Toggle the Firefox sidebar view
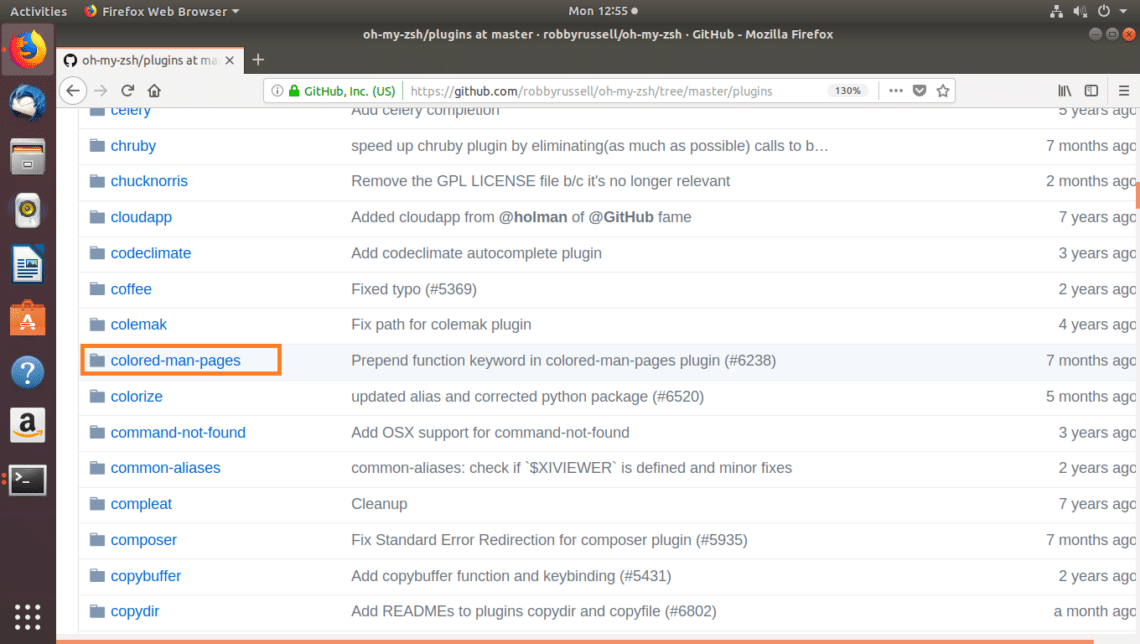The height and width of the screenshot is (644, 1140). 1092,91
